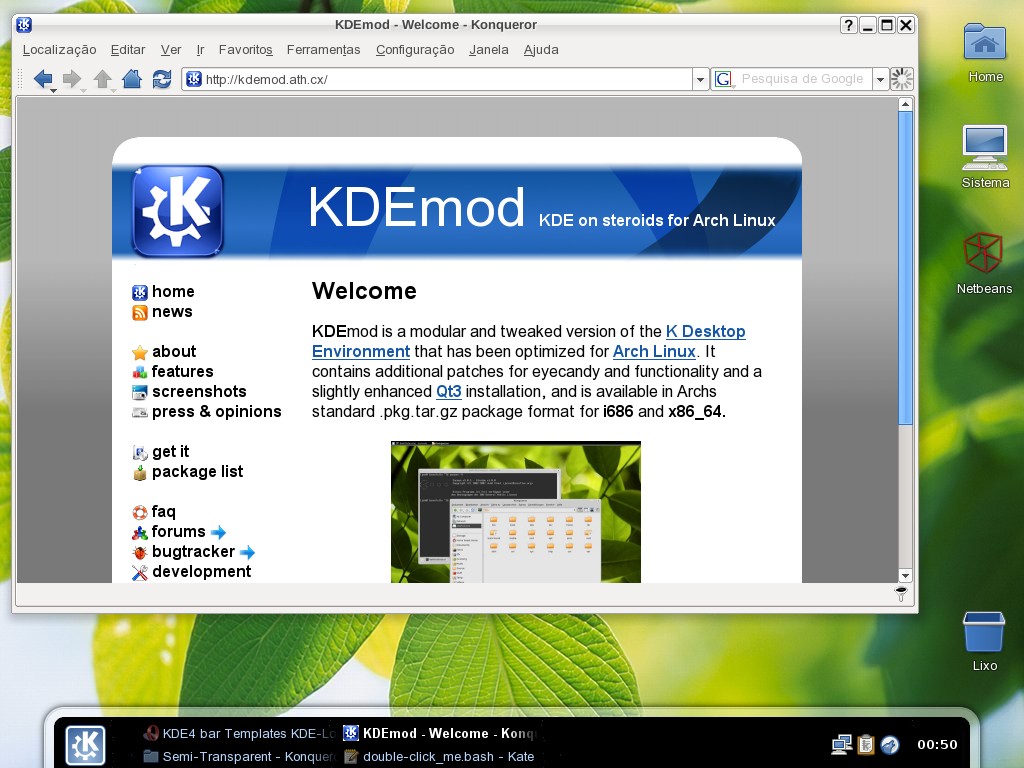Open the press & opinions link

pyautogui.click(x=216, y=411)
